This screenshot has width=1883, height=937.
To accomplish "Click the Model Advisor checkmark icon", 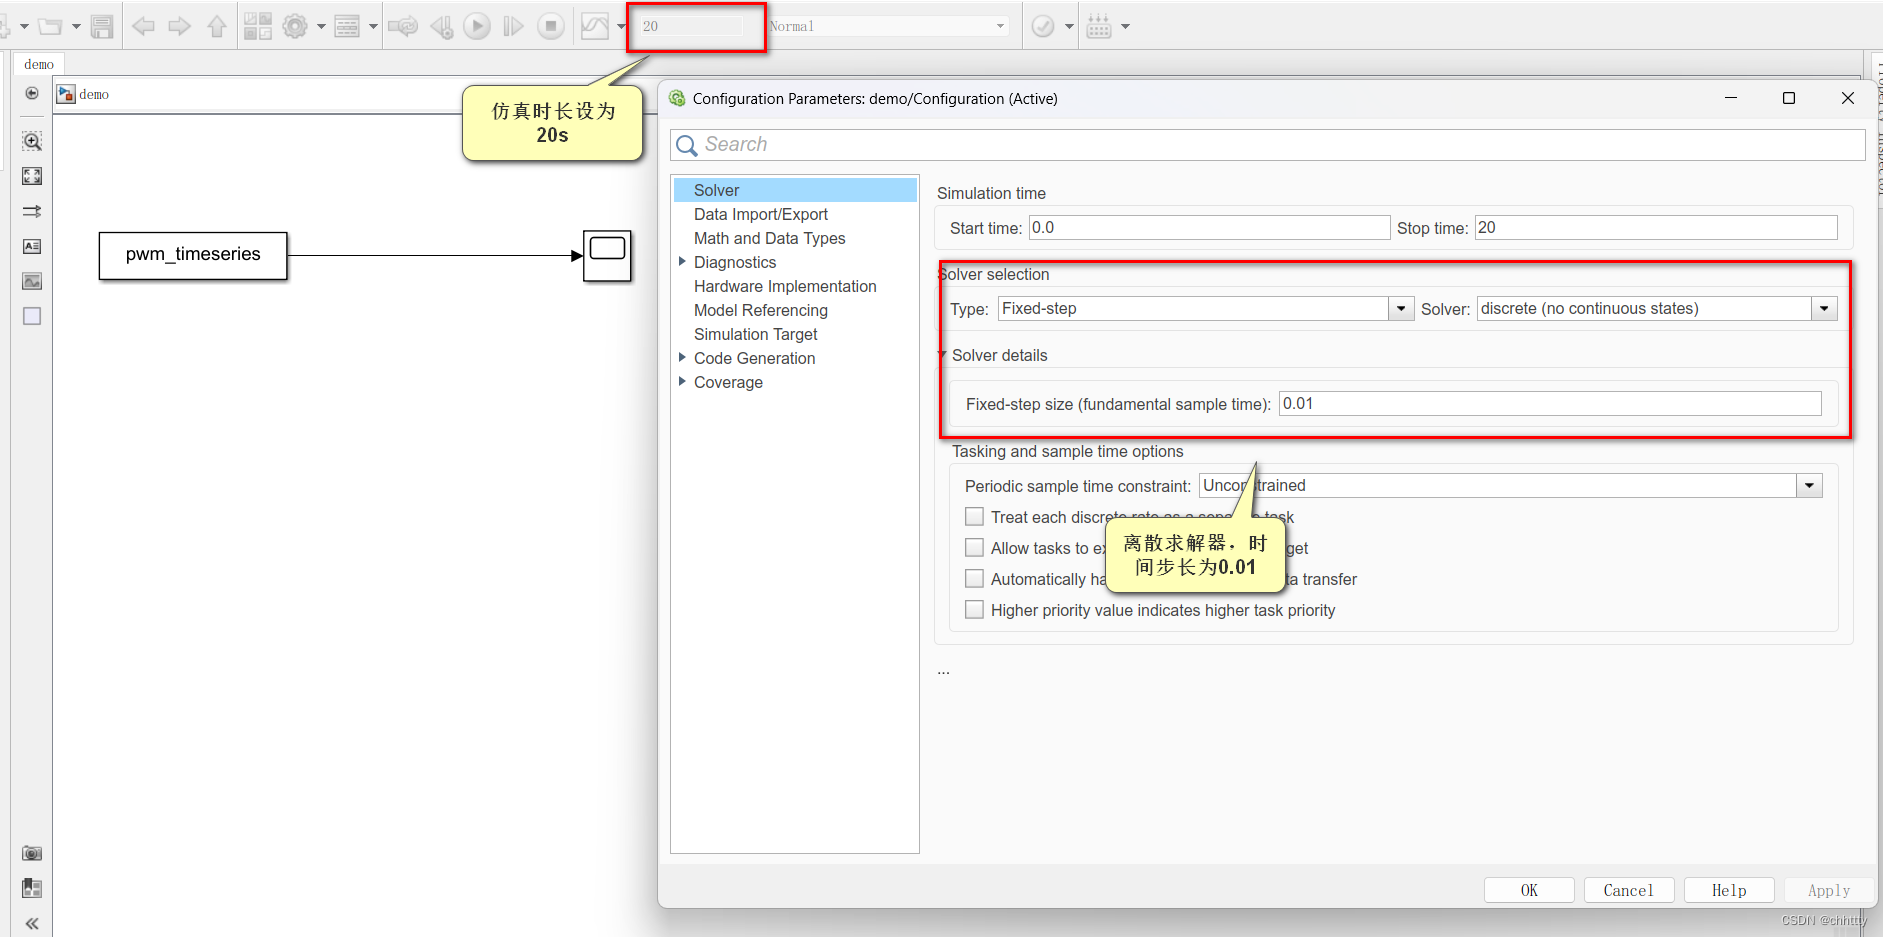I will click(1043, 27).
